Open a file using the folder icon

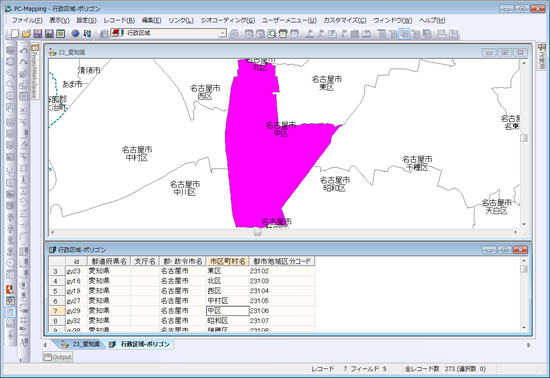coord(26,33)
